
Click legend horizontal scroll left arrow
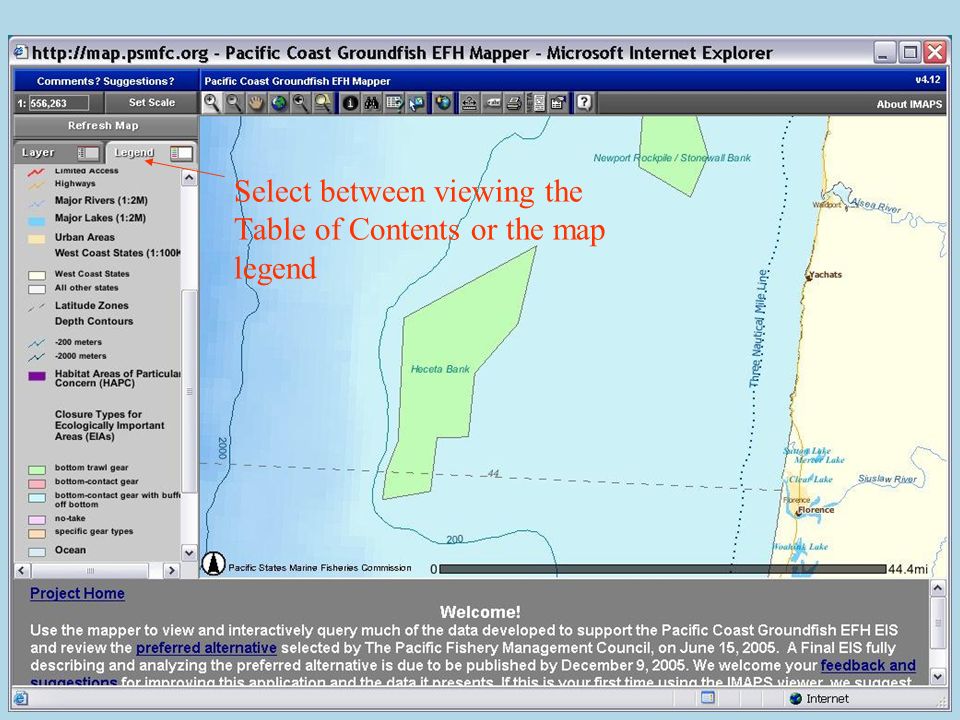click(22, 571)
